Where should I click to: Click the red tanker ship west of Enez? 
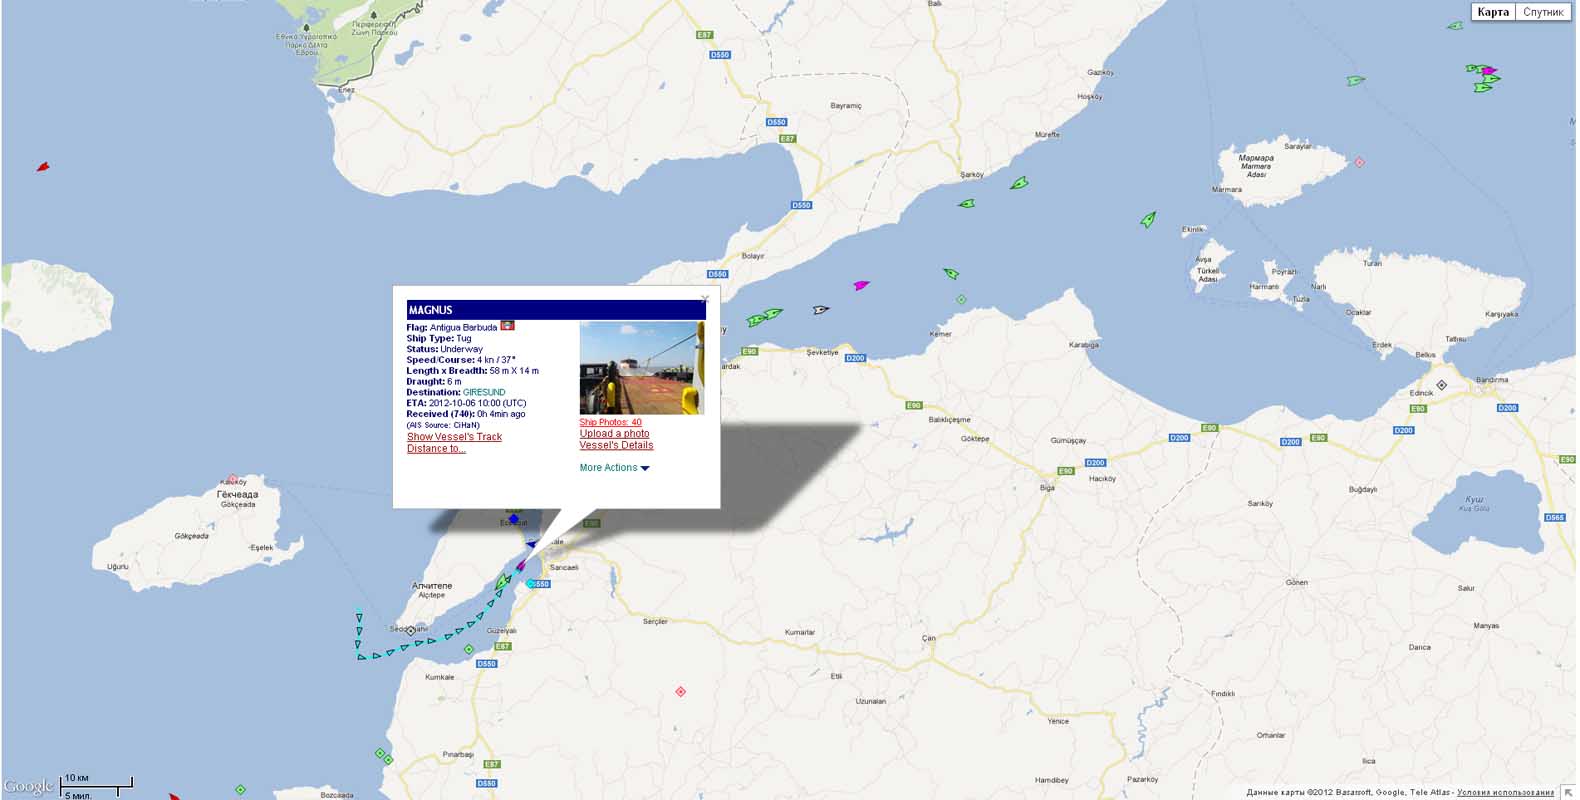[x=43, y=167]
